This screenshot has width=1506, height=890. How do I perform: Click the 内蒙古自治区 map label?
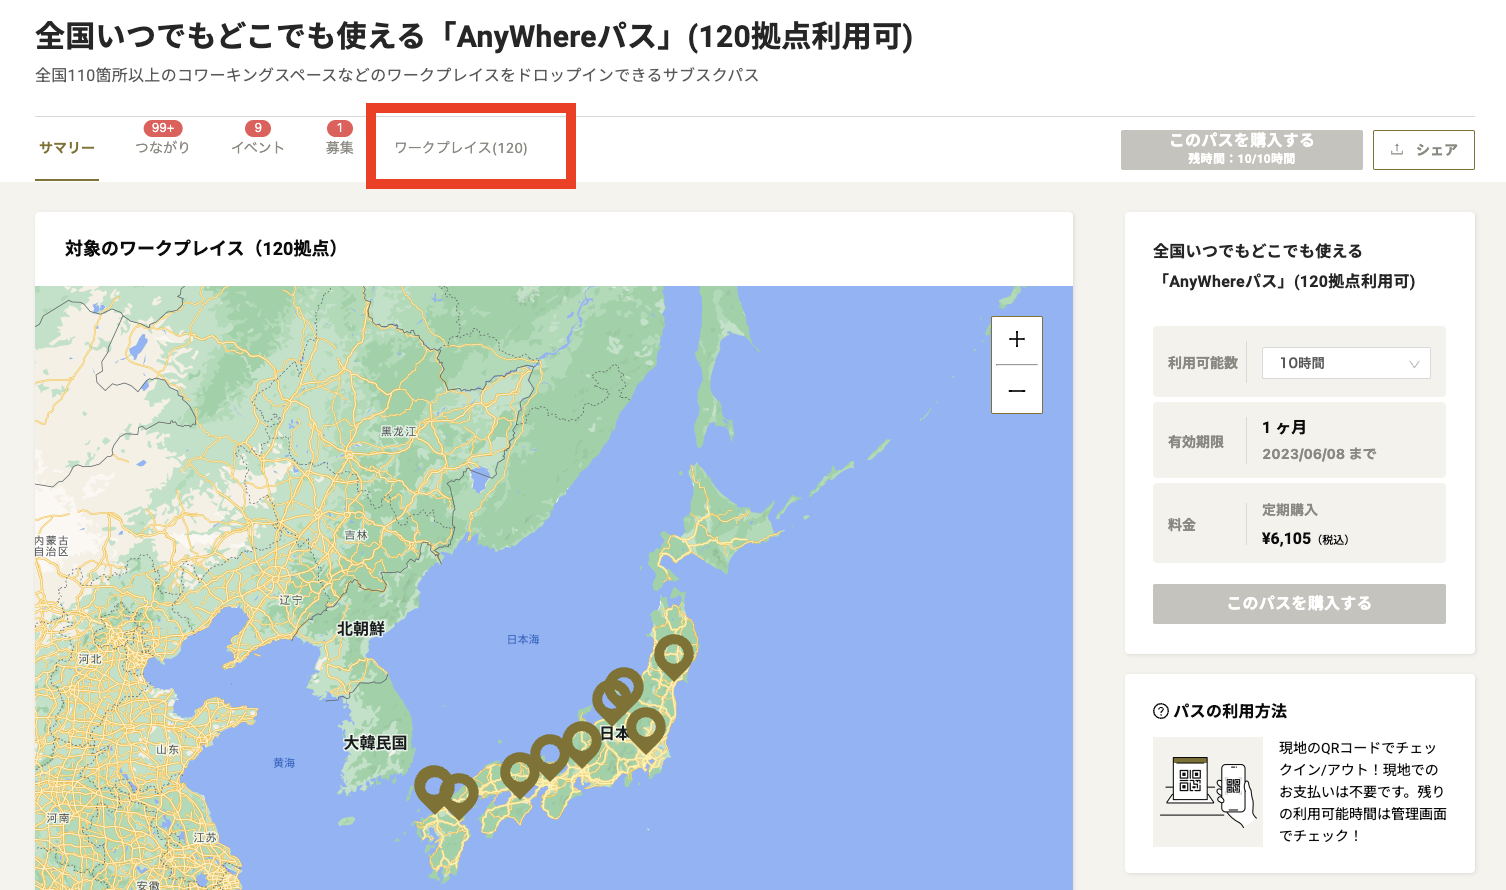click(x=52, y=546)
